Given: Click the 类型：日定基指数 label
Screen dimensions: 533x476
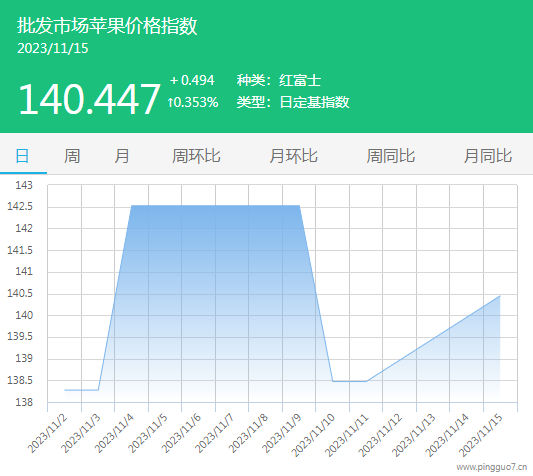Looking at the screenshot, I should [293, 102].
